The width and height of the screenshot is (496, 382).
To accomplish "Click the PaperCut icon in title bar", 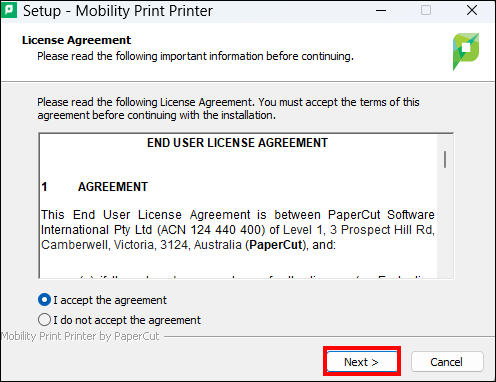I will pos(9,10).
